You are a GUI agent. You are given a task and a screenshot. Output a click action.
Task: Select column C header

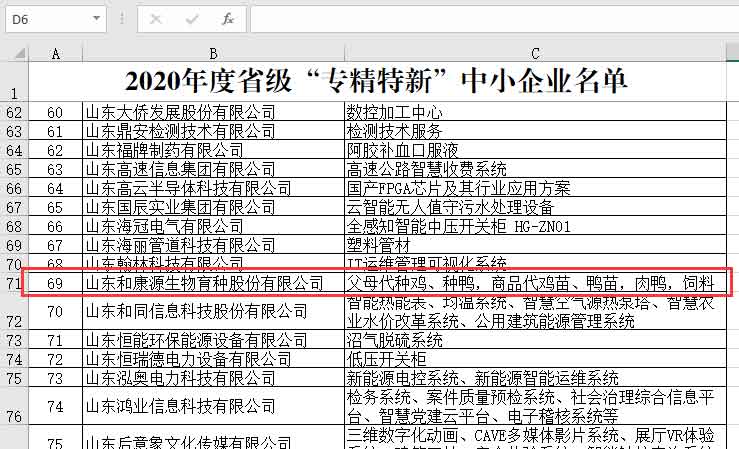point(536,52)
